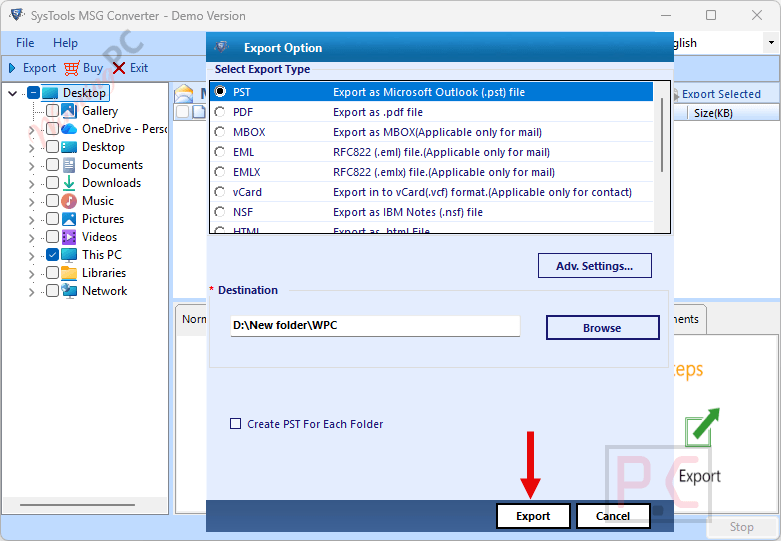The height and width of the screenshot is (541, 781).
Task: Expand the This PC tree node
Action: tap(31, 256)
